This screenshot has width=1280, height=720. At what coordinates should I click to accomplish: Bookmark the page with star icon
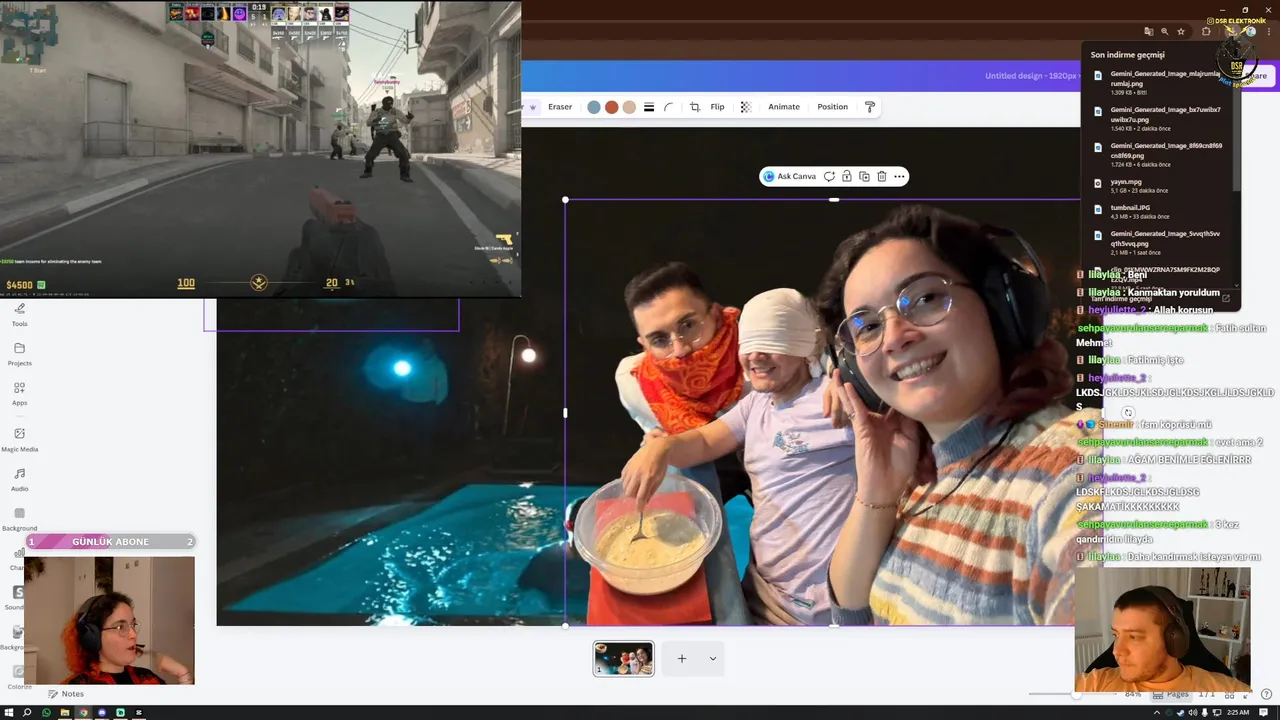[1181, 32]
